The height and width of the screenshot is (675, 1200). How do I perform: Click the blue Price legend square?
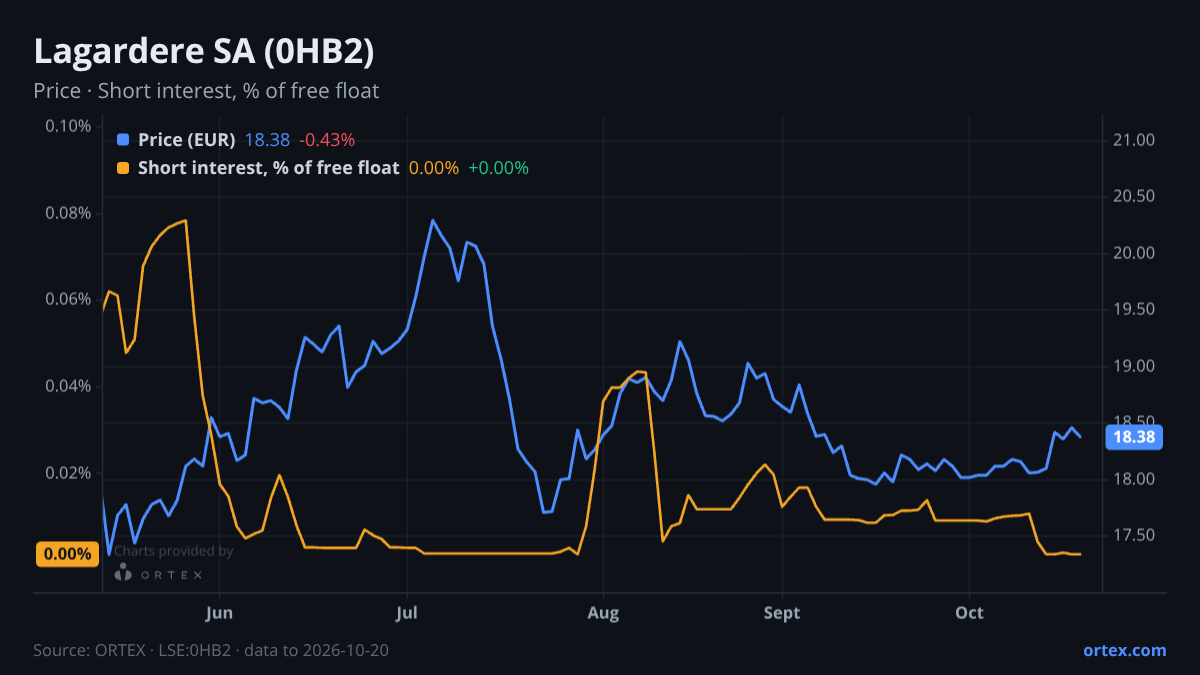tap(123, 140)
